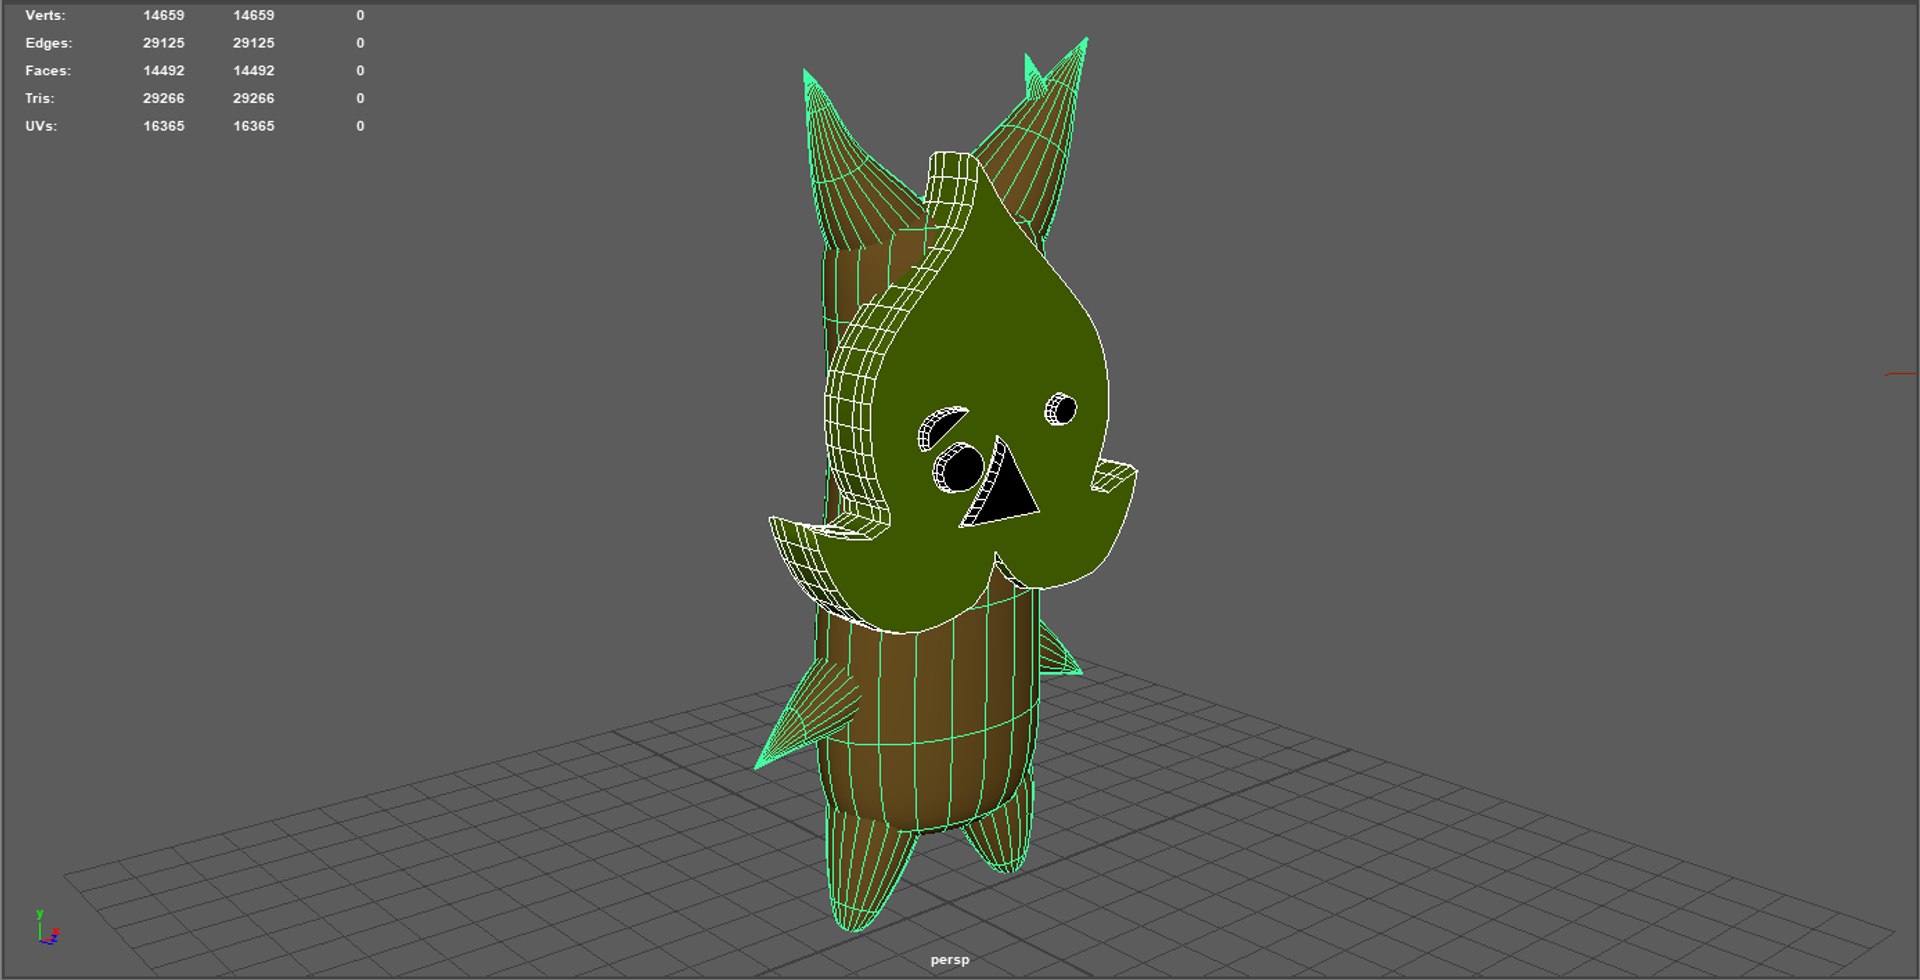Click the first 29125 value in the Edges row
Image resolution: width=1920 pixels, height=980 pixels.
163,43
